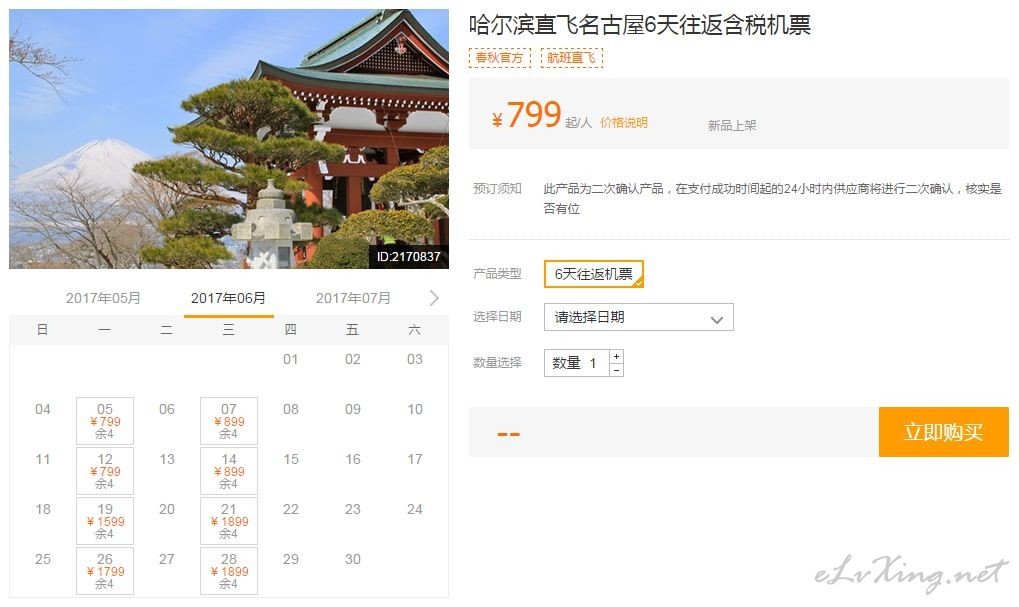Click the product title 哈尔滨直飞名古屋6天往返含税机票

(x=639, y=25)
